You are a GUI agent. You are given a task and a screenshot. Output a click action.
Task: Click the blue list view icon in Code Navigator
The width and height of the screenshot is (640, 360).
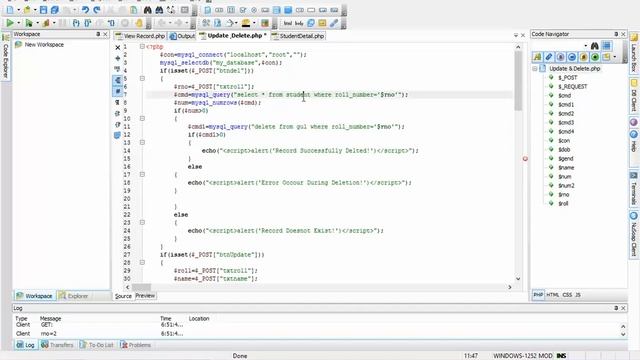coord(607,46)
